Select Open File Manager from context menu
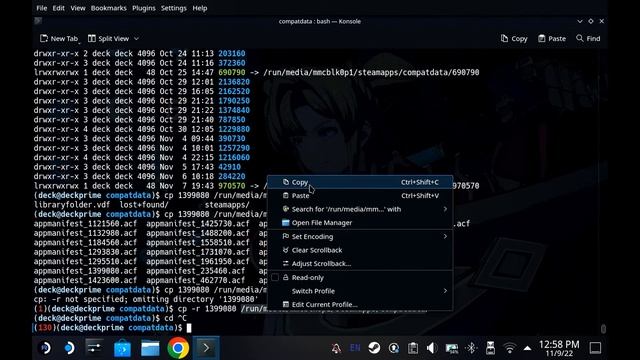Screen dimensions: 640x360 pos(360,222)
